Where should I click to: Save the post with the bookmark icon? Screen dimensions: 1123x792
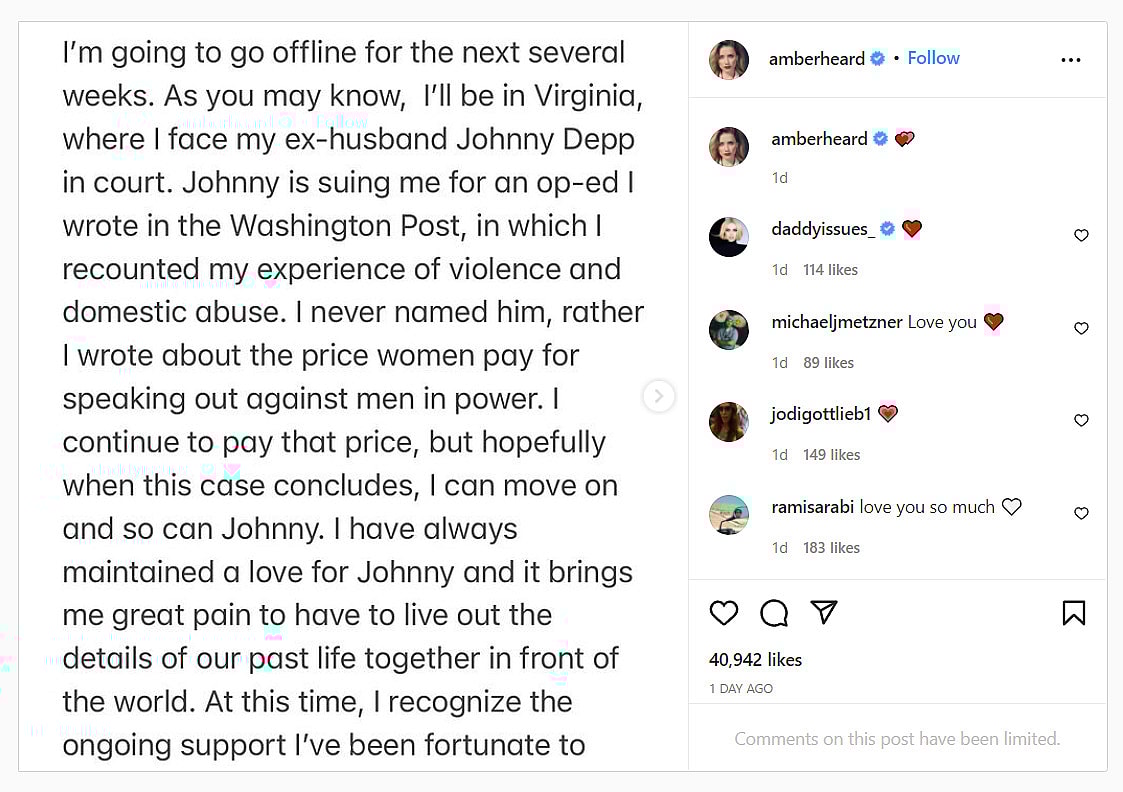[1073, 613]
